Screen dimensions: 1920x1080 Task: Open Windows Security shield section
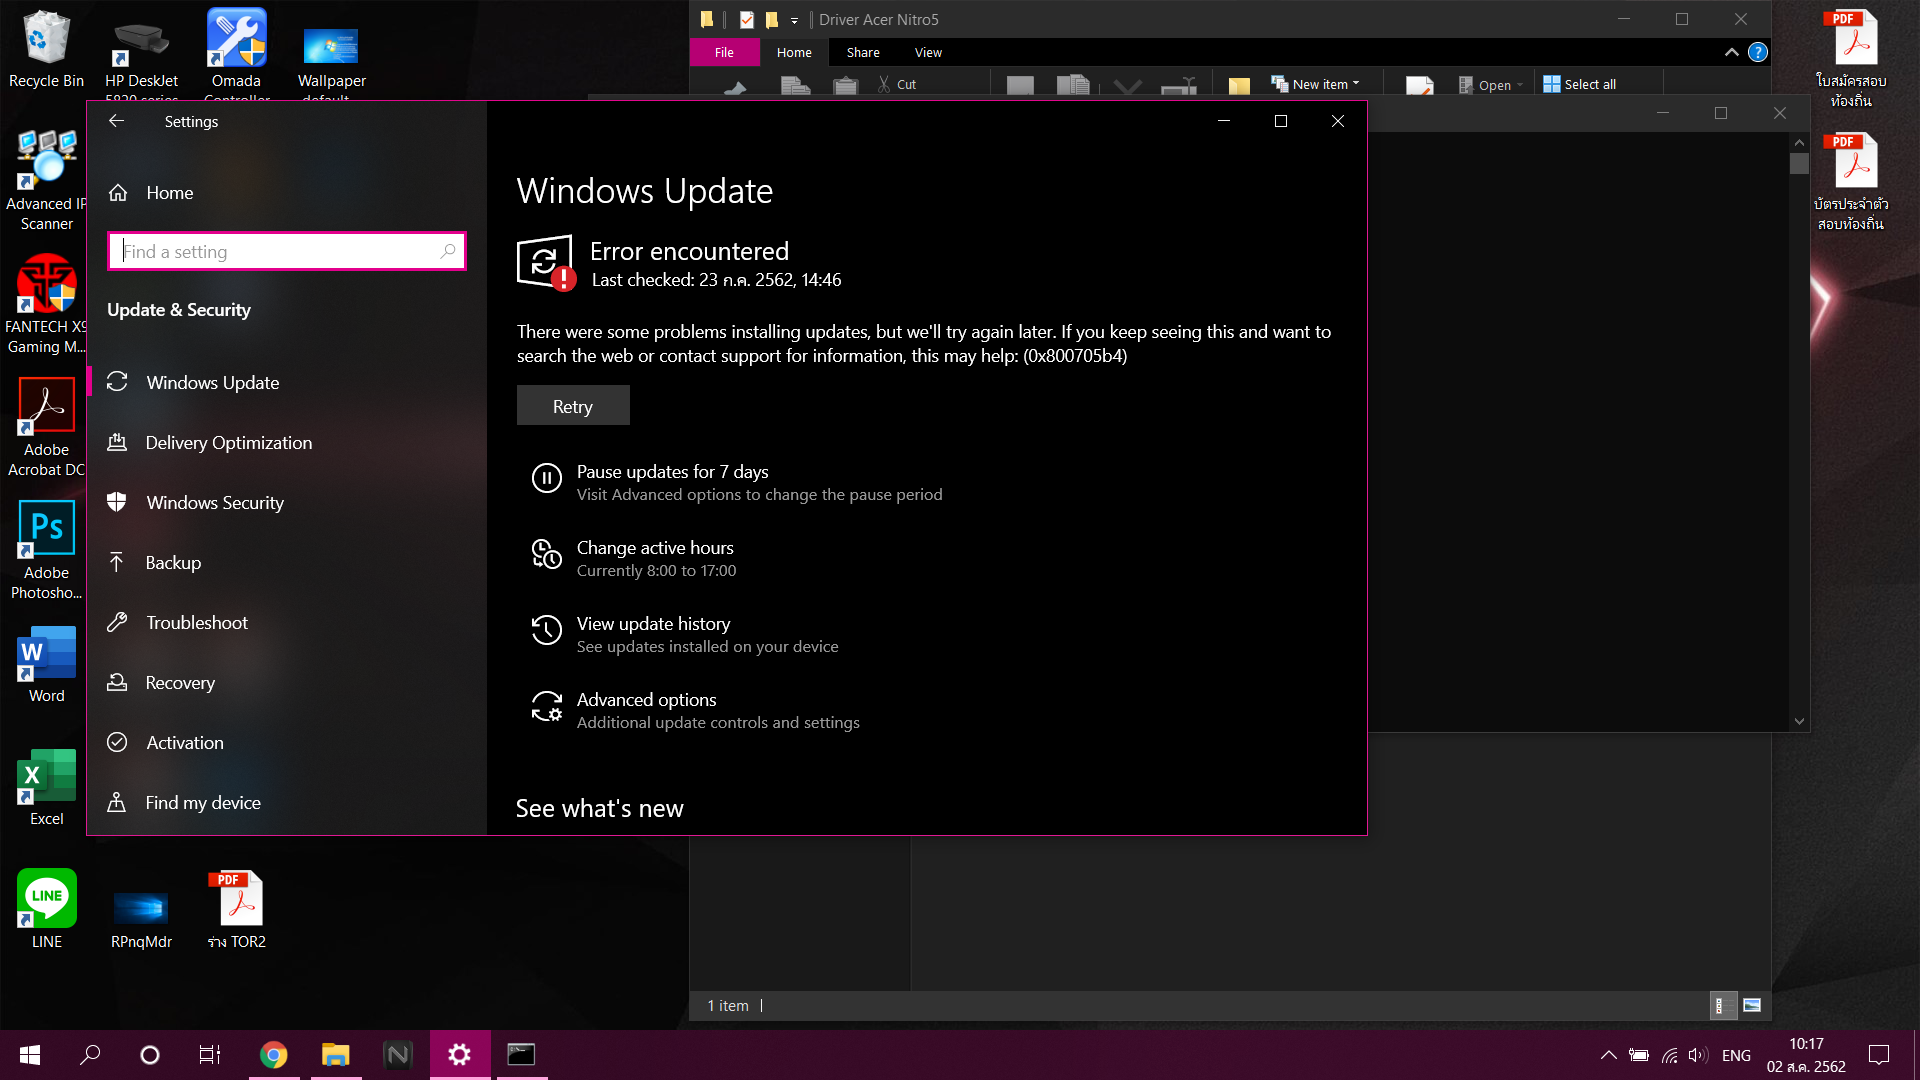coord(214,503)
